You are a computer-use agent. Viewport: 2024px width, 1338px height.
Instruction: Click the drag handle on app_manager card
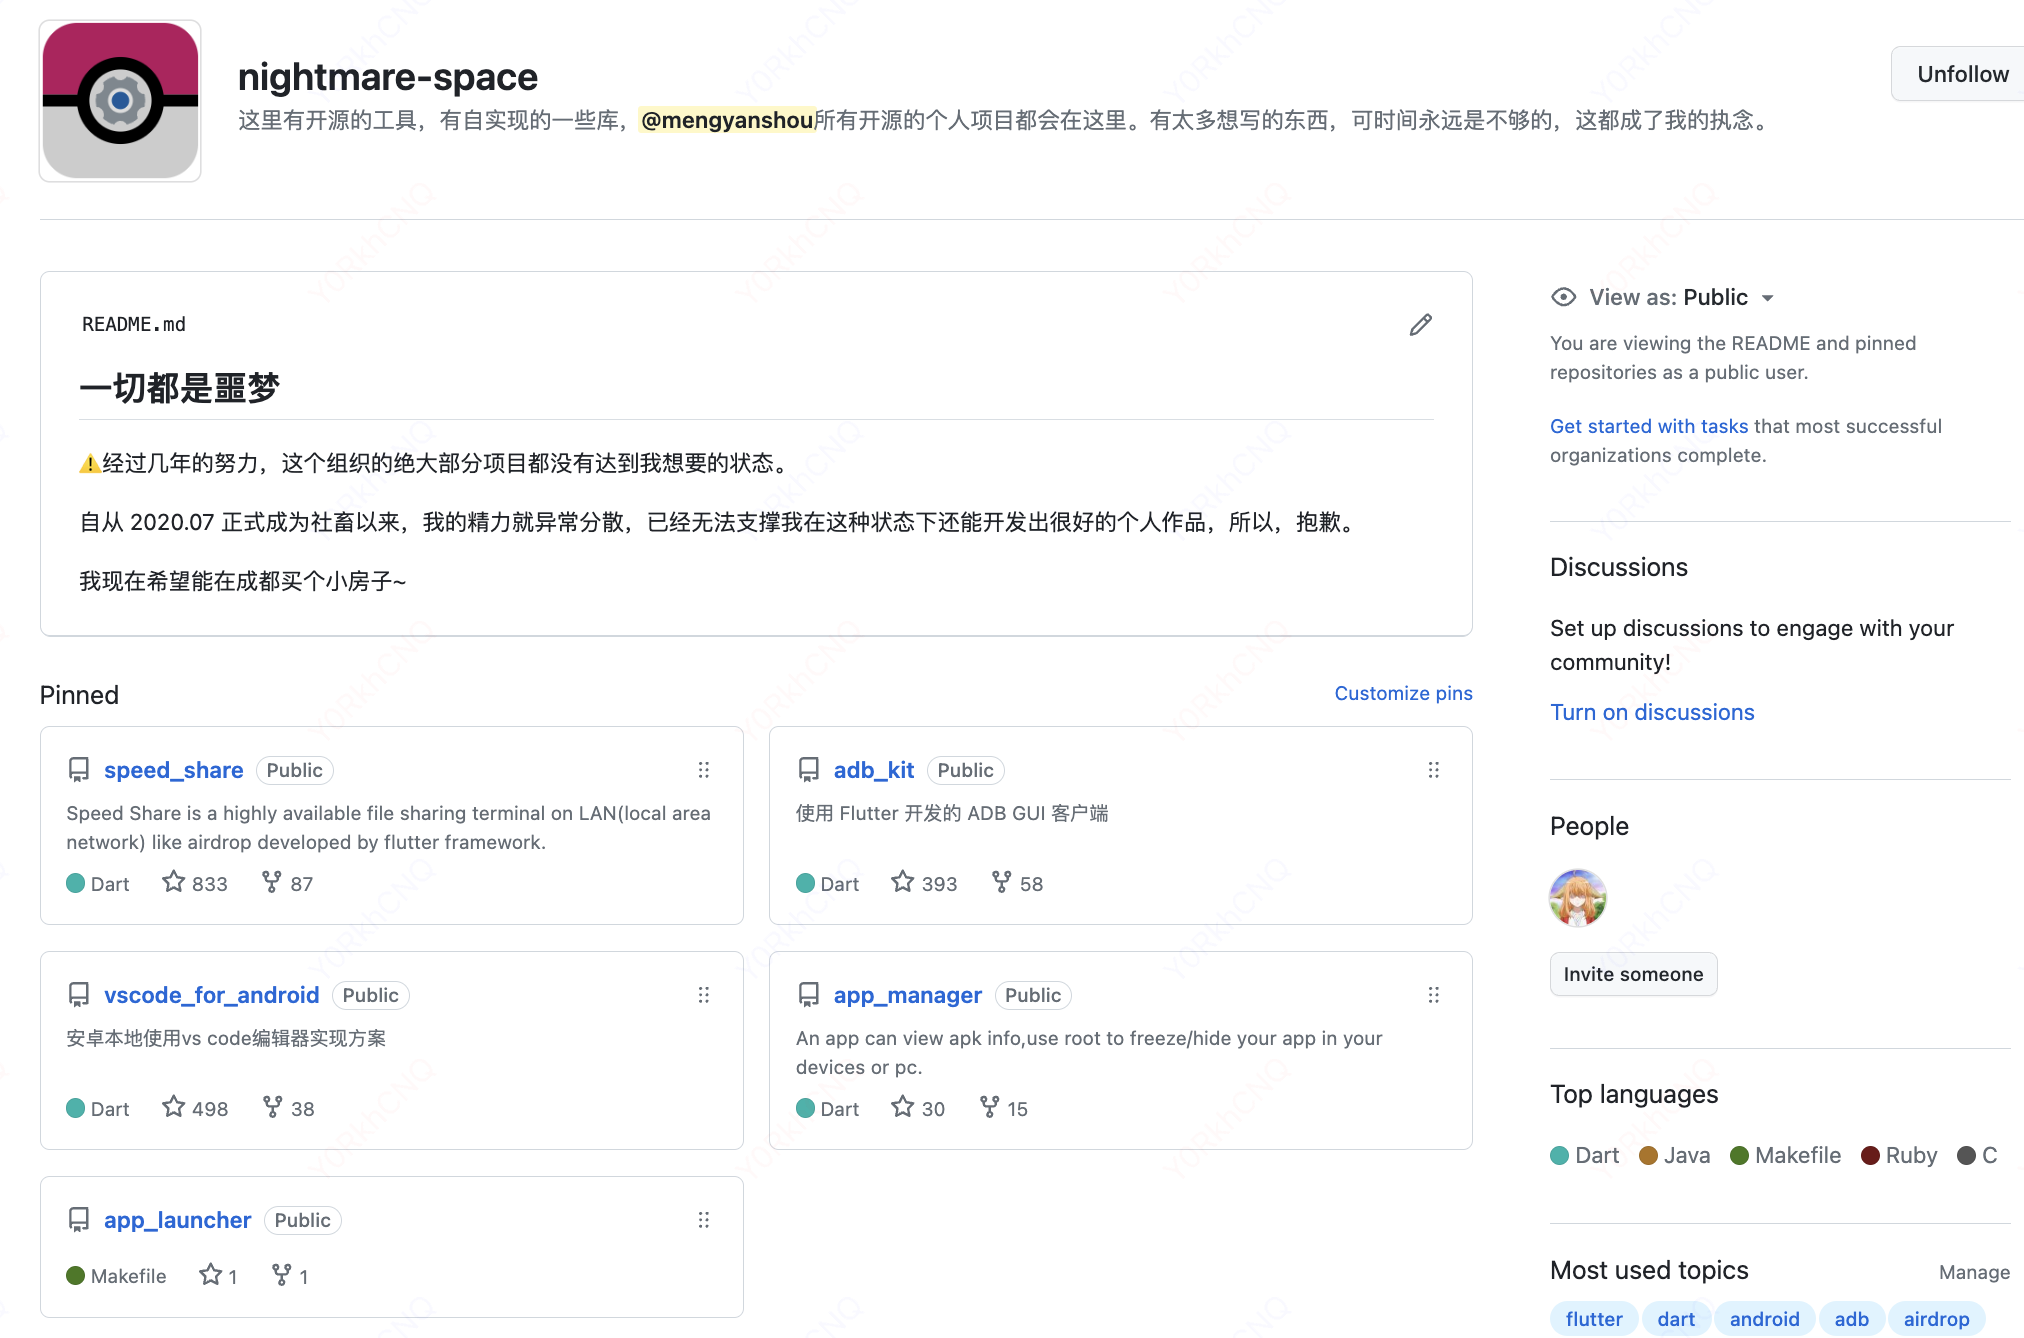pos(1433,995)
